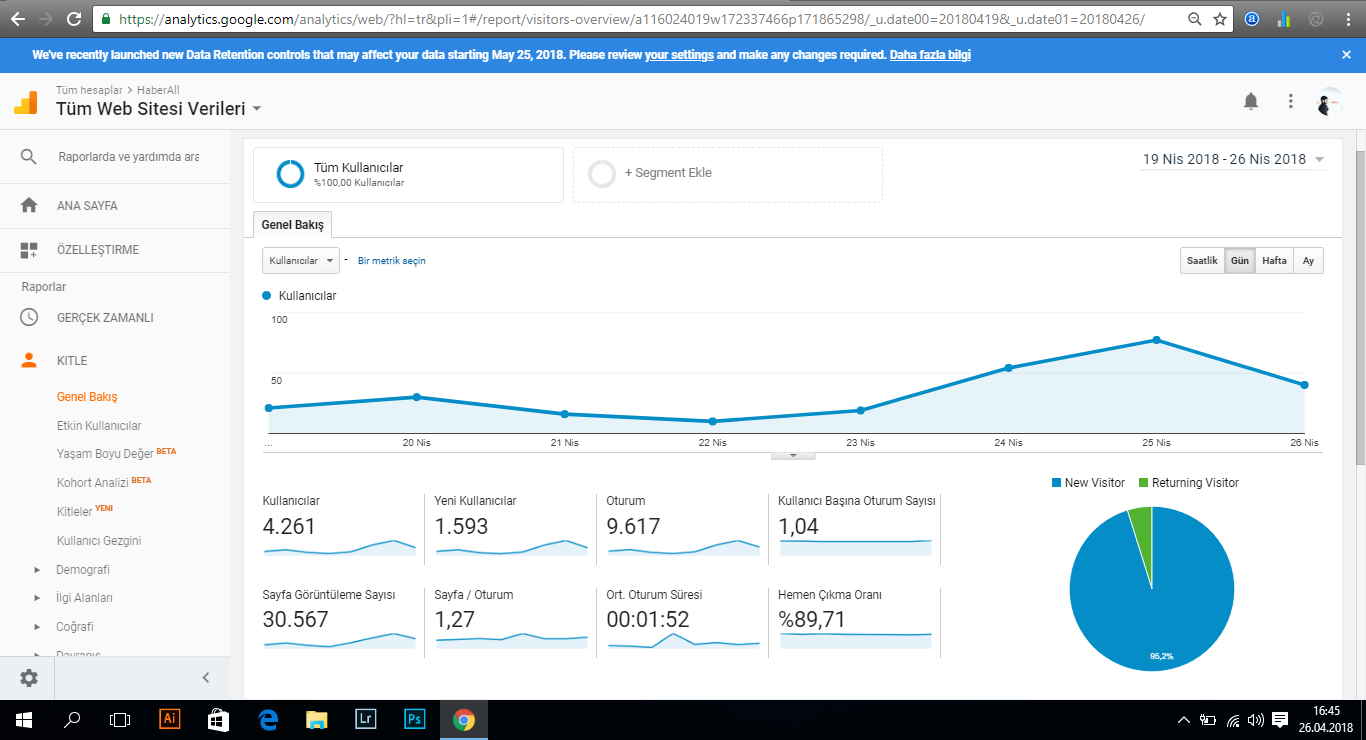Viewport: 1366px width, 740px height.
Task: Open the Kullanıcılar metric dropdown
Action: pyautogui.click(x=301, y=260)
